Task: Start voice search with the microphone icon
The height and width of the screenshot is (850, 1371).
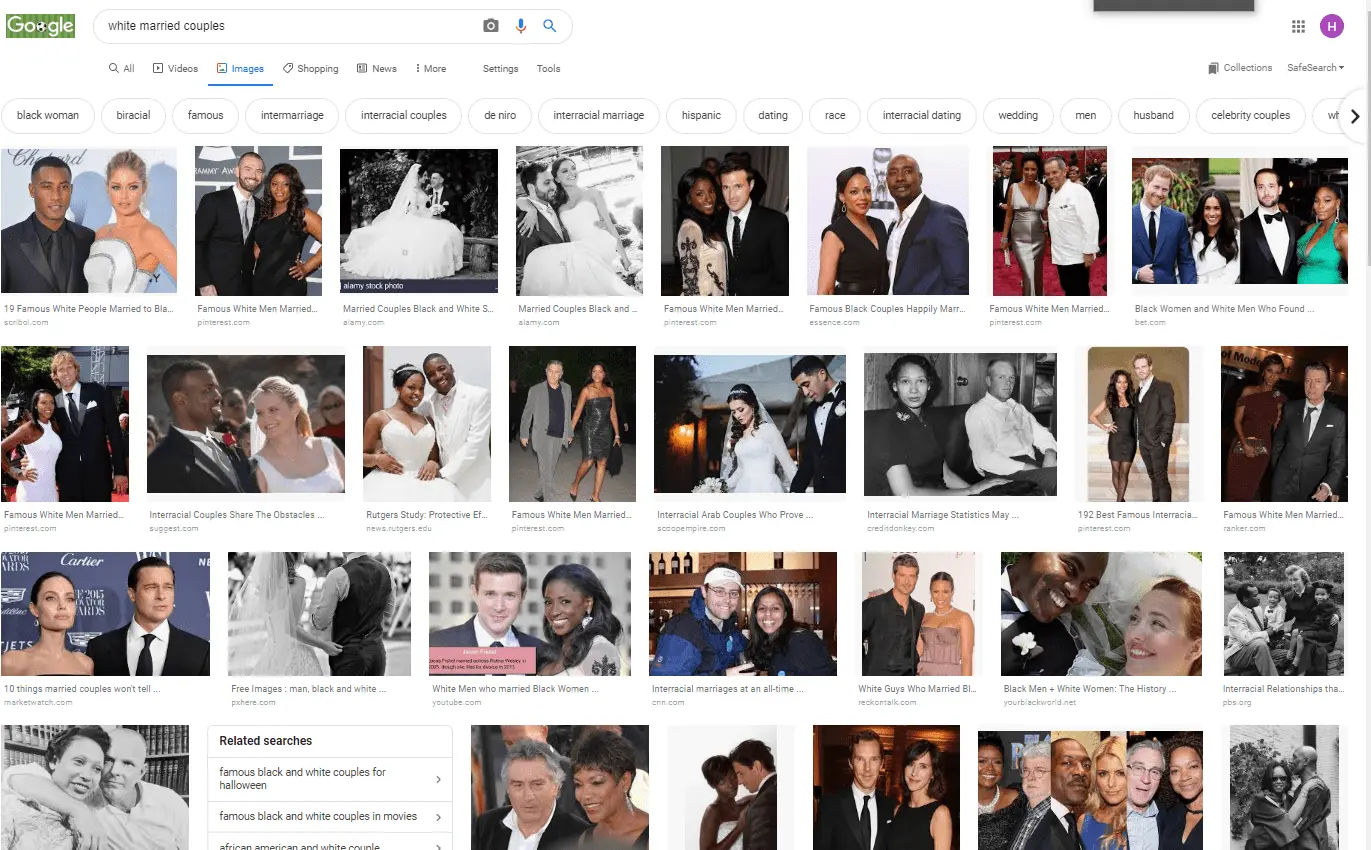Action: tap(520, 25)
